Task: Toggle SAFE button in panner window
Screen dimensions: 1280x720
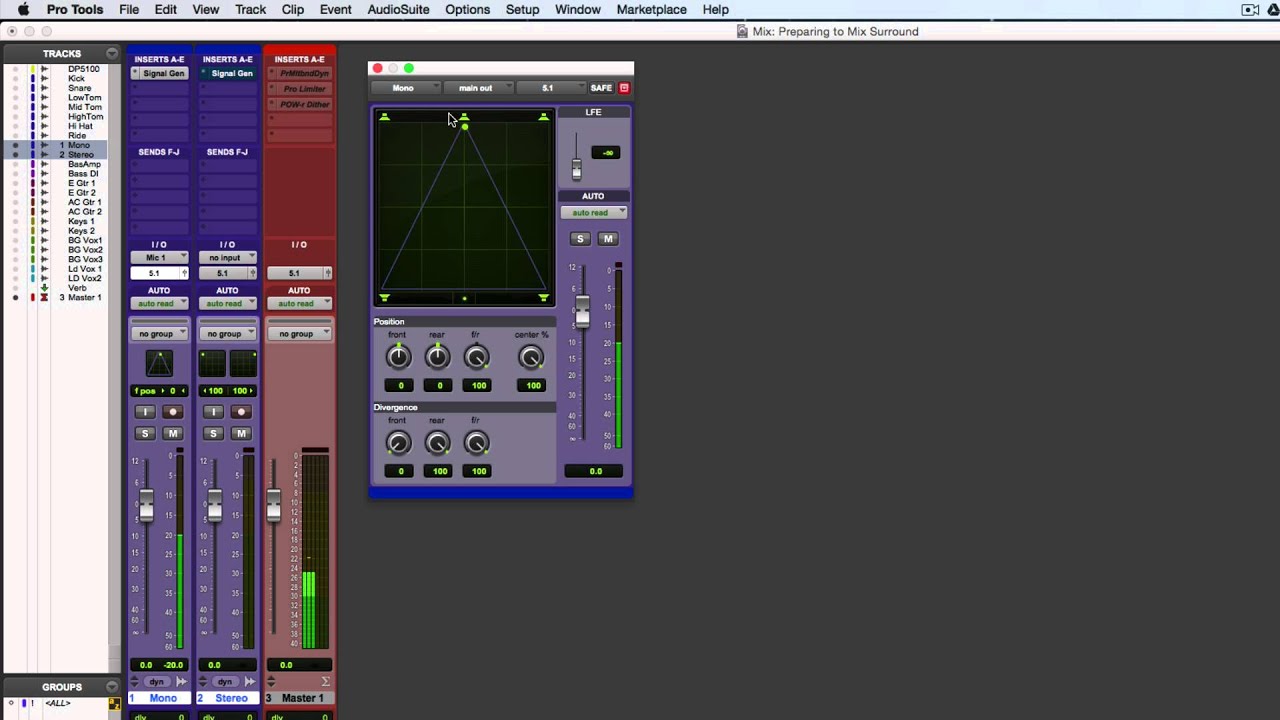Action: 601,88
